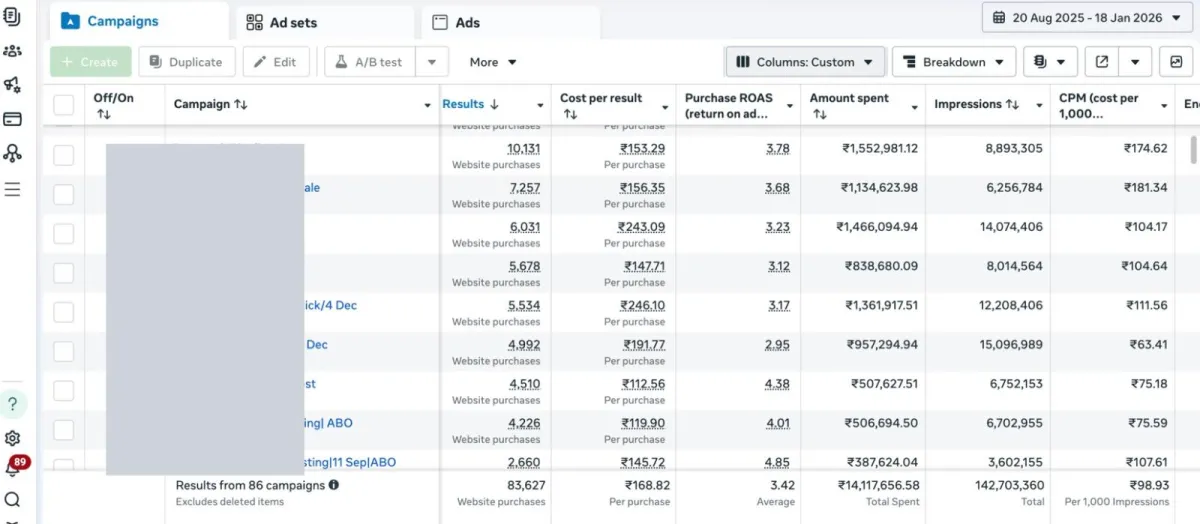Tick the select-all checkbox in header
Image resolution: width=1200 pixels, height=524 pixels.
pyautogui.click(x=63, y=105)
